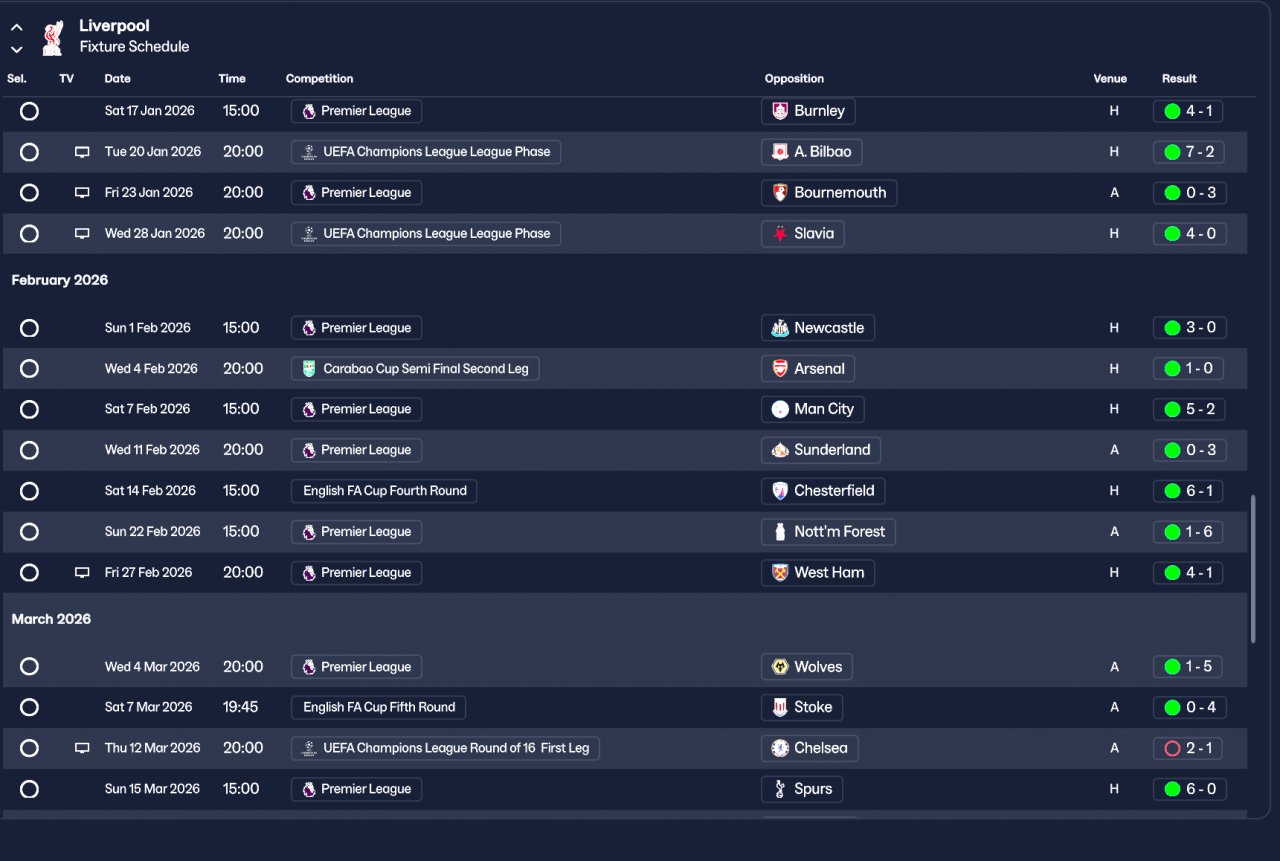This screenshot has width=1280, height=861.
Task: Collapse the February 2026 section header
Action: tap(60, 280)
